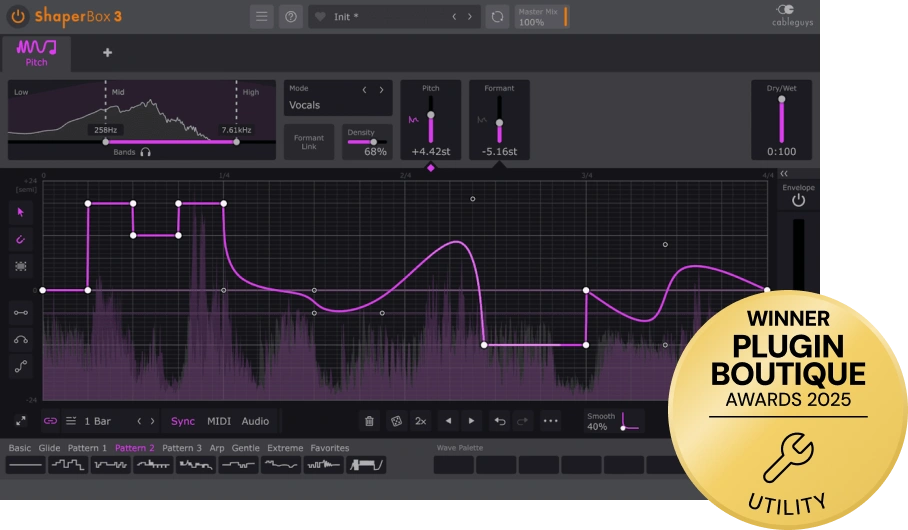Switch to next Mode with right chevron
This screenshot has width=908, height=530.
tap(382, 90)
